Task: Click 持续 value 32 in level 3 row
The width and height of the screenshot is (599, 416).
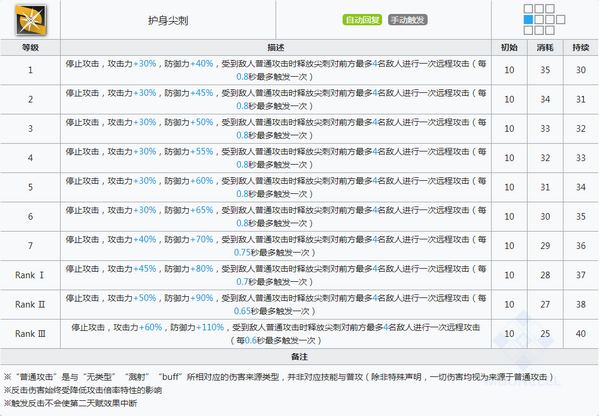Action: coord(581,129)
